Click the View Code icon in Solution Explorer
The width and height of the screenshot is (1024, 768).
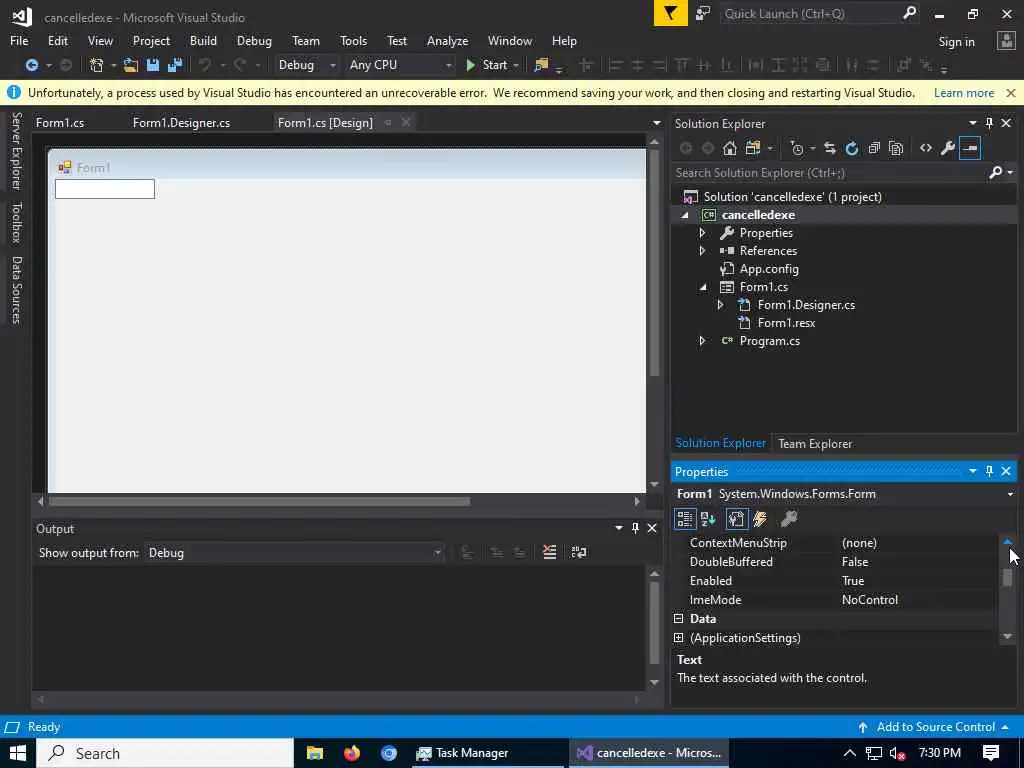coord(925,148)
